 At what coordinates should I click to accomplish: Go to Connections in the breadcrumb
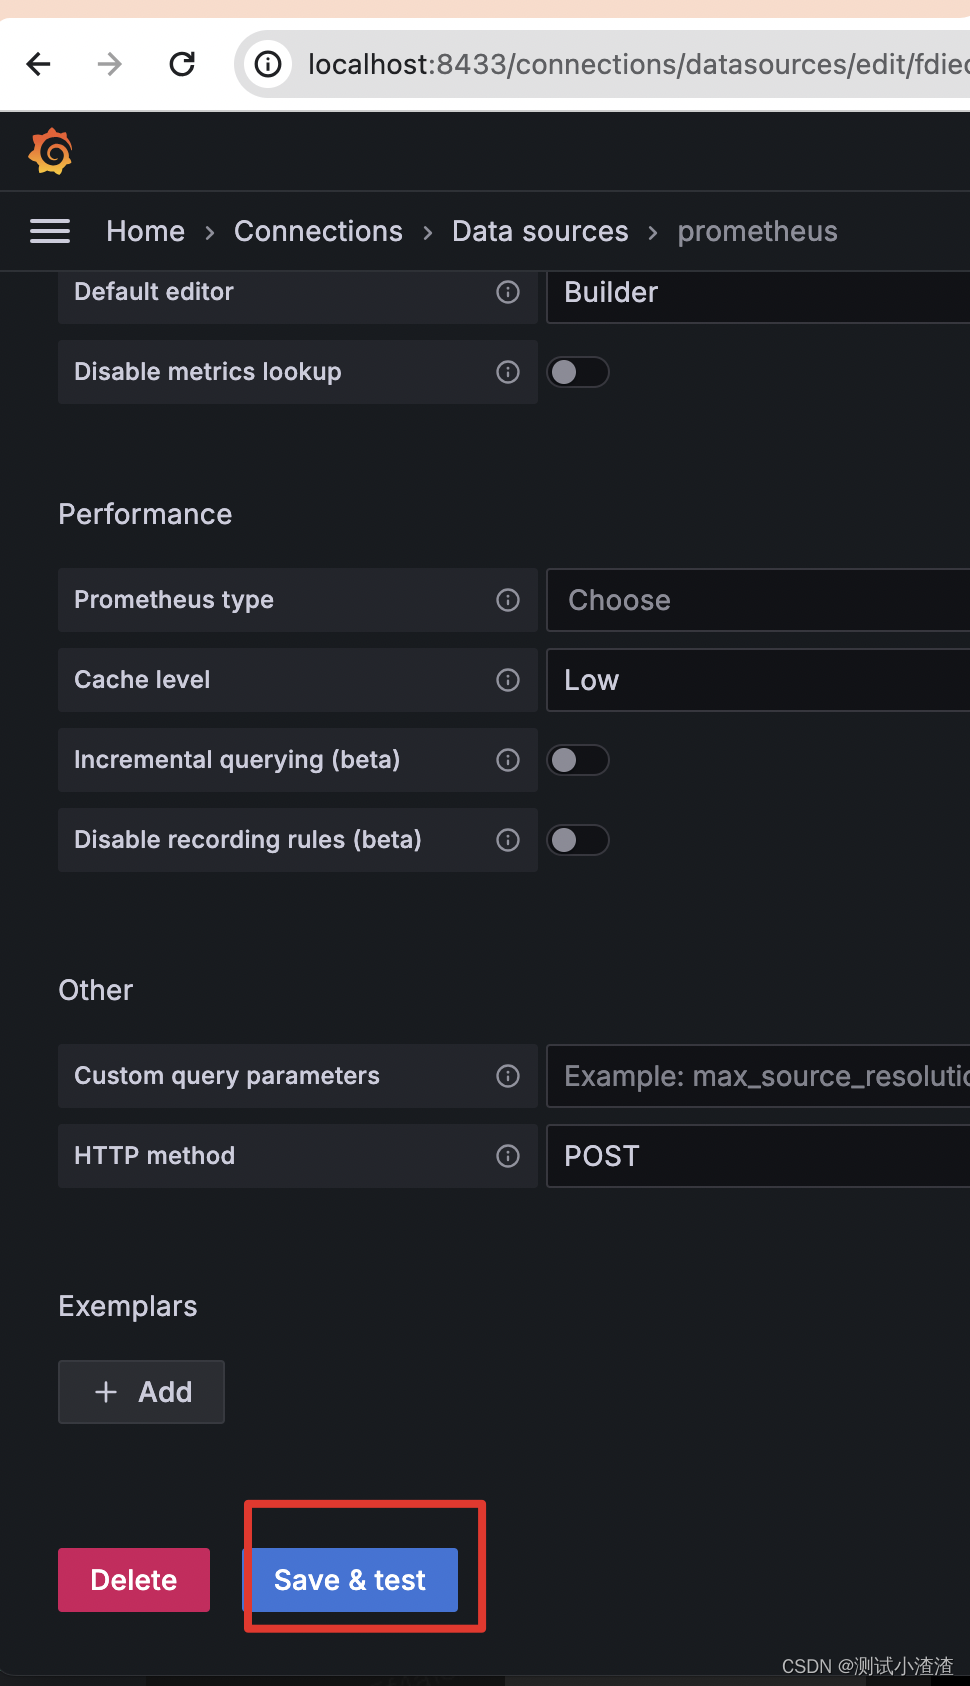[318, 232]
